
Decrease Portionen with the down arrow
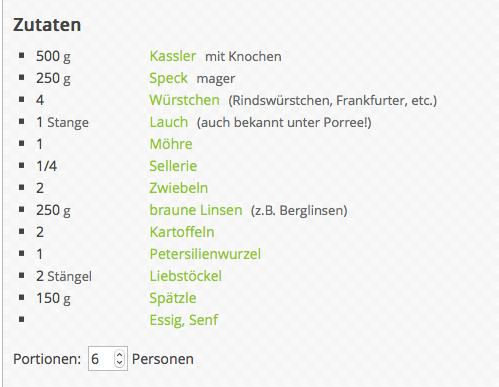(x=119, y=363)
